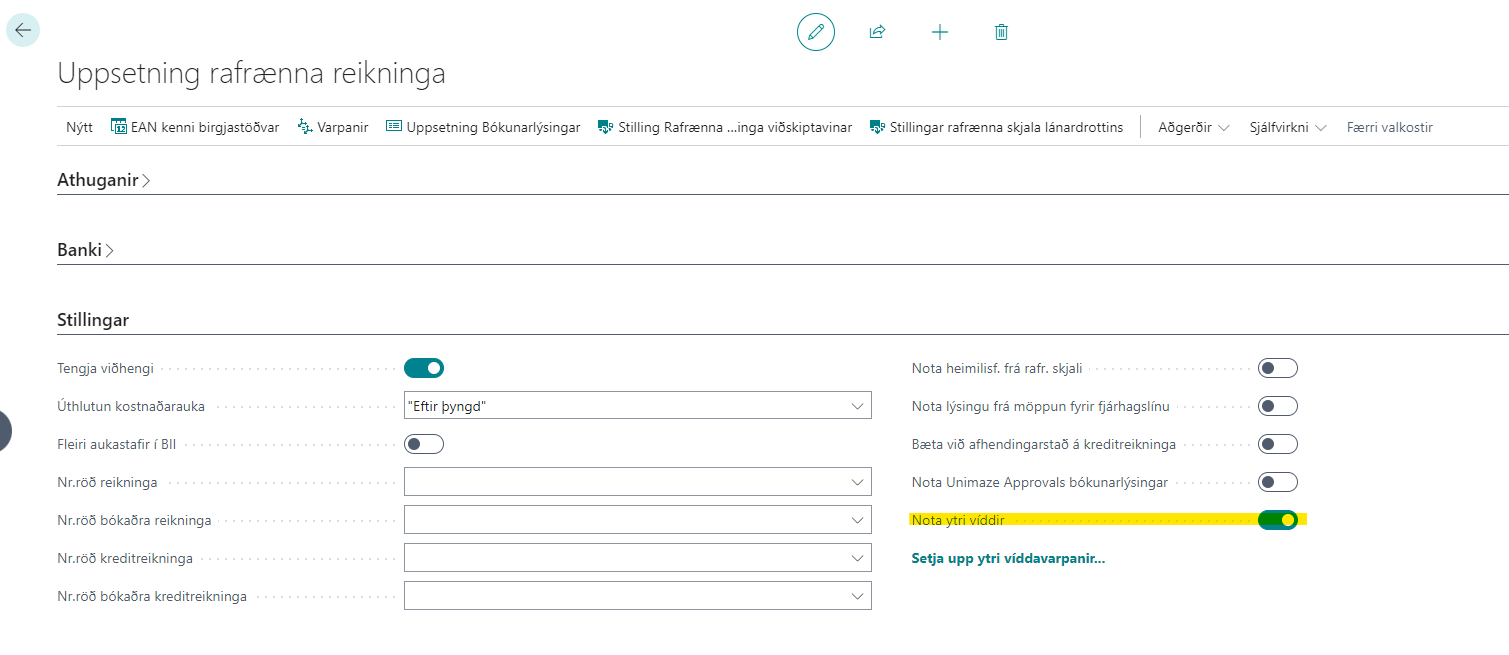Viewport: 1509px width, 655px height.
Task: Click the pencil edit icon
Action: pyautogui.click(x=815, y=32)
